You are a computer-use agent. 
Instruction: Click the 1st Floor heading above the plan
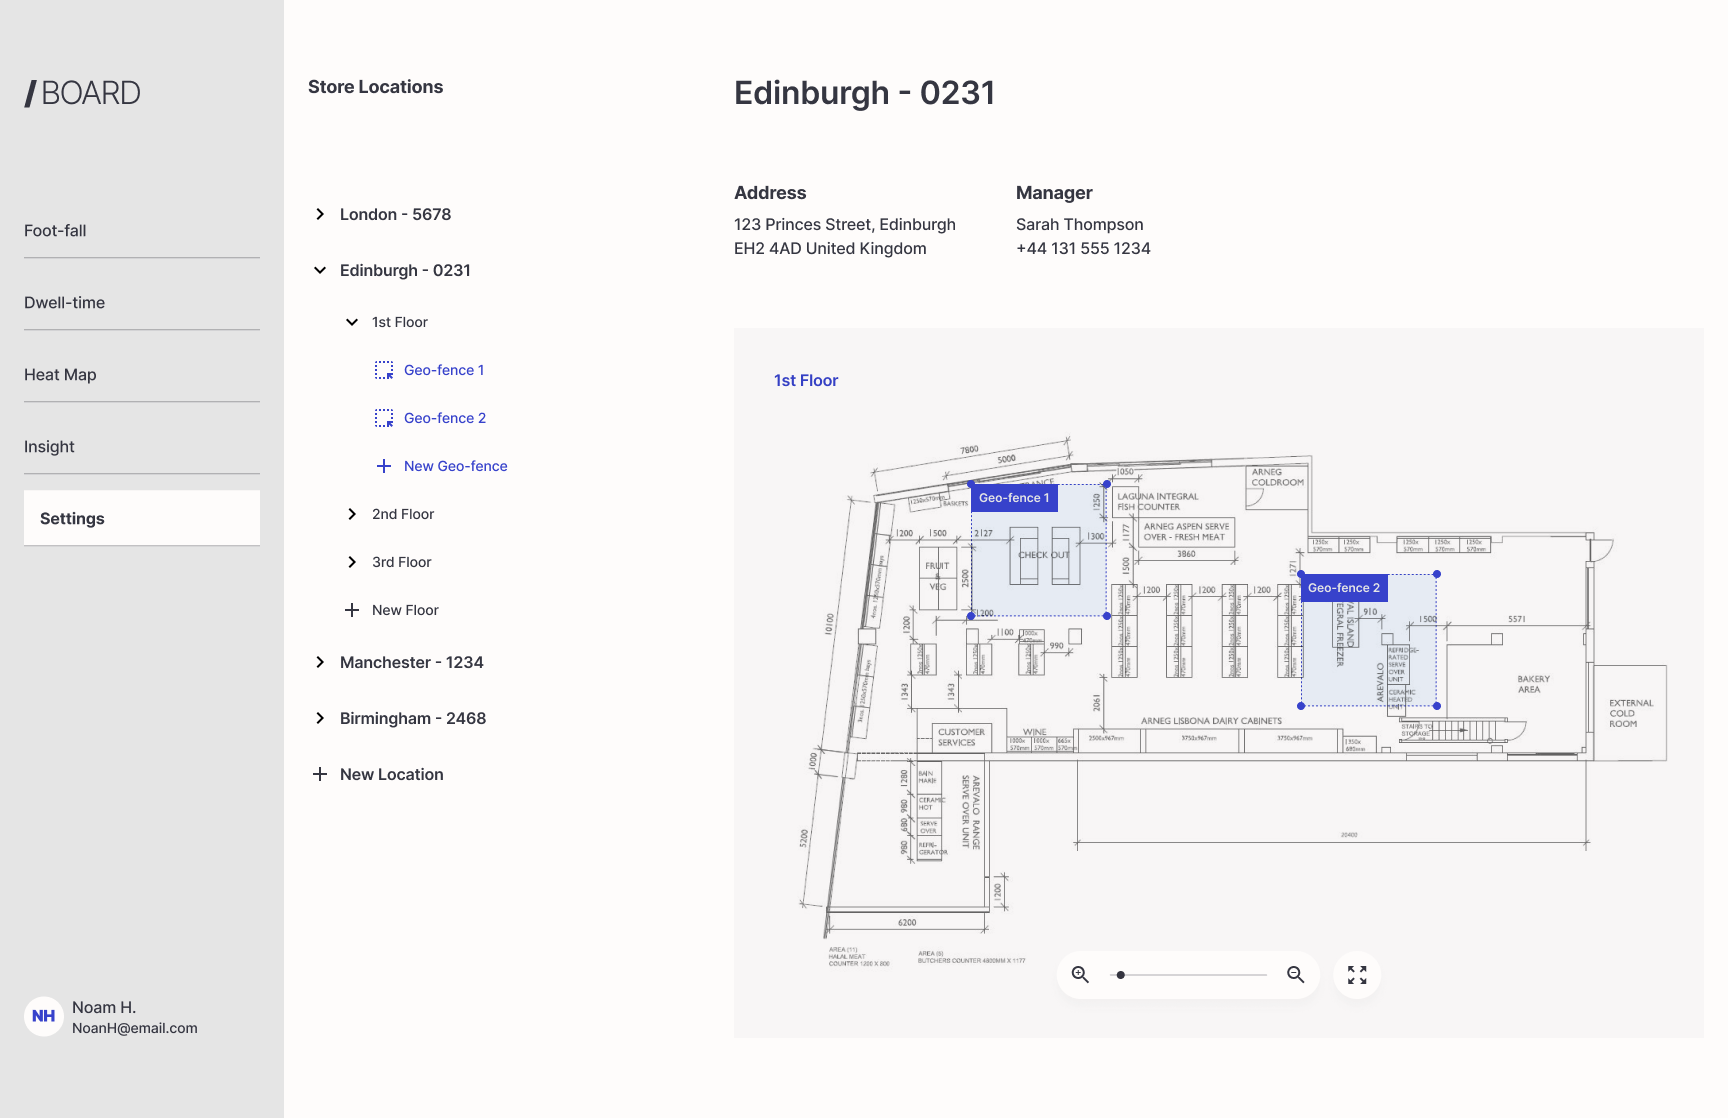coord(806,380)
